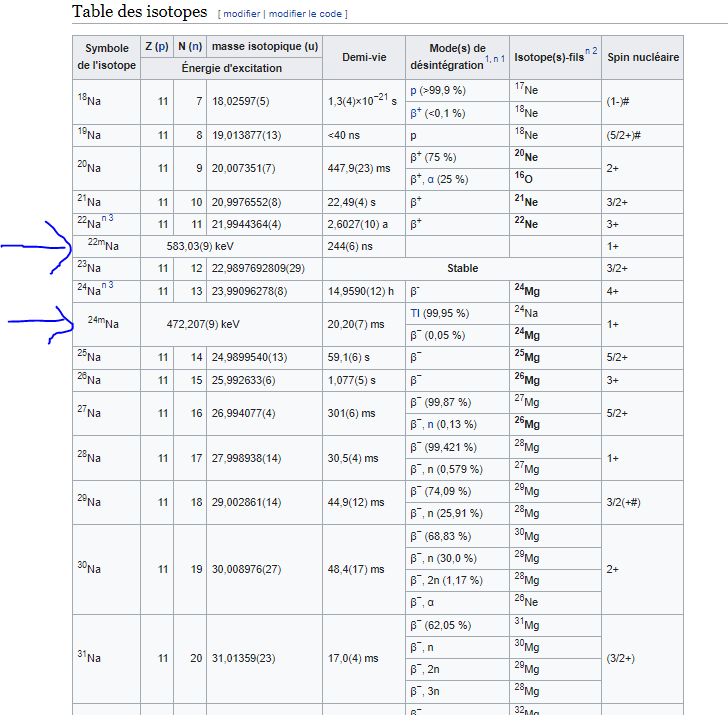The height and width of the screenshot is (715, 728).
Task: Select the "Symbole de l'isotope" header
Action: coord(106,58)
